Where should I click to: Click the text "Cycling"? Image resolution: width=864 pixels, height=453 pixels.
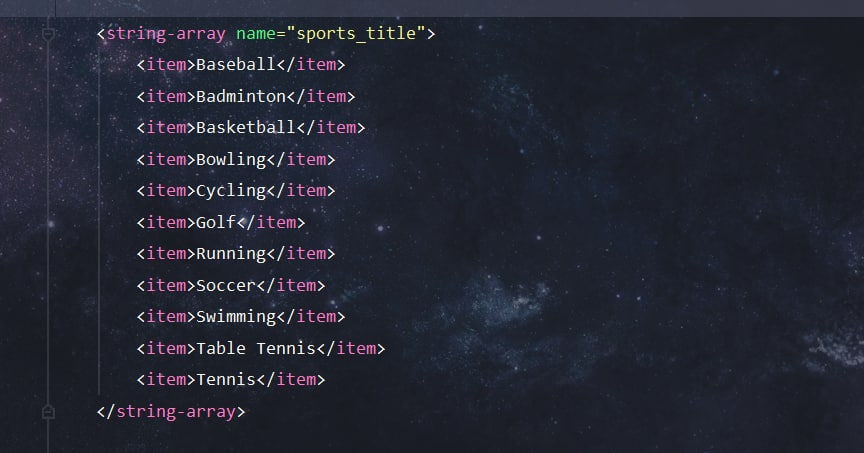(231, 191)
